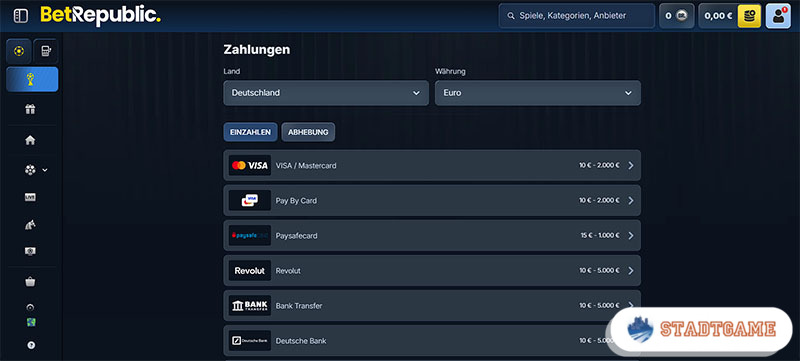Viewport: 800px width, 361px height.
Task: Open LIVE betting icon
Action: [x=31, y=197]
